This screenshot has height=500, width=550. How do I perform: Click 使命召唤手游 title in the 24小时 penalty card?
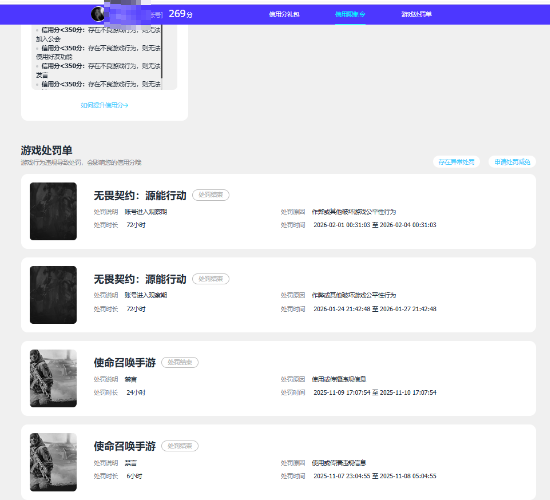(x=125, y=362)
